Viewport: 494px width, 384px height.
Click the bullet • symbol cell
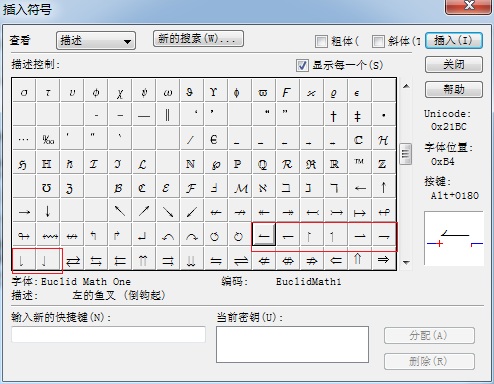tap(384, 115)
